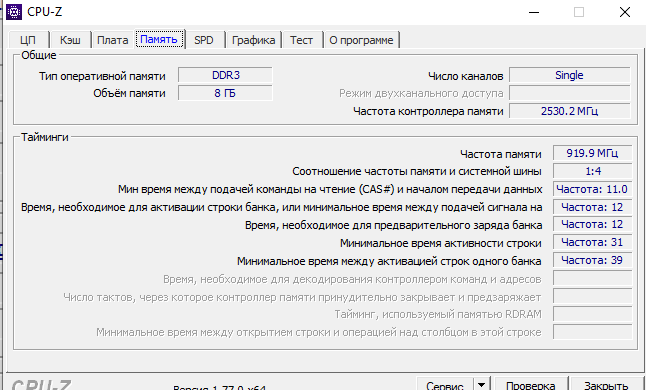This screenshot has width=646, height=390.
Task: Open the Кэш tab
Action: click(70, 40)
